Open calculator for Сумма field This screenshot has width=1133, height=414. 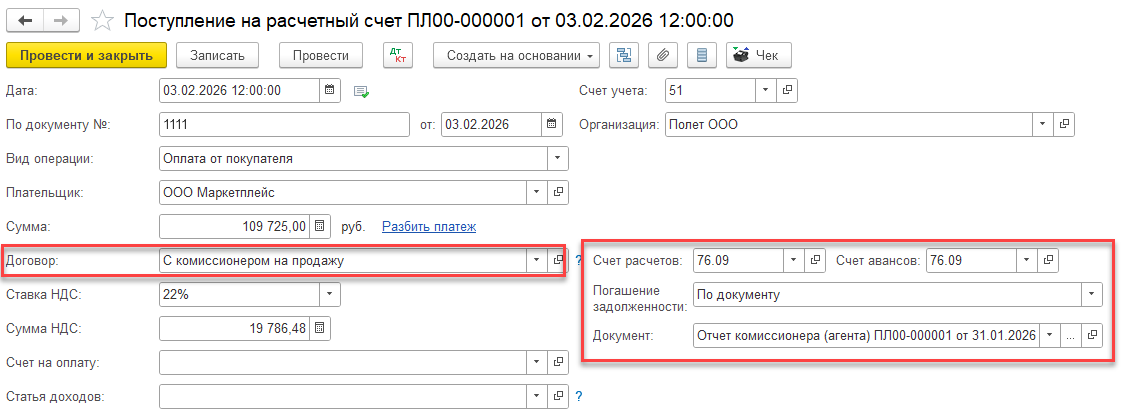pyautogui.click(x=320, y=227)
